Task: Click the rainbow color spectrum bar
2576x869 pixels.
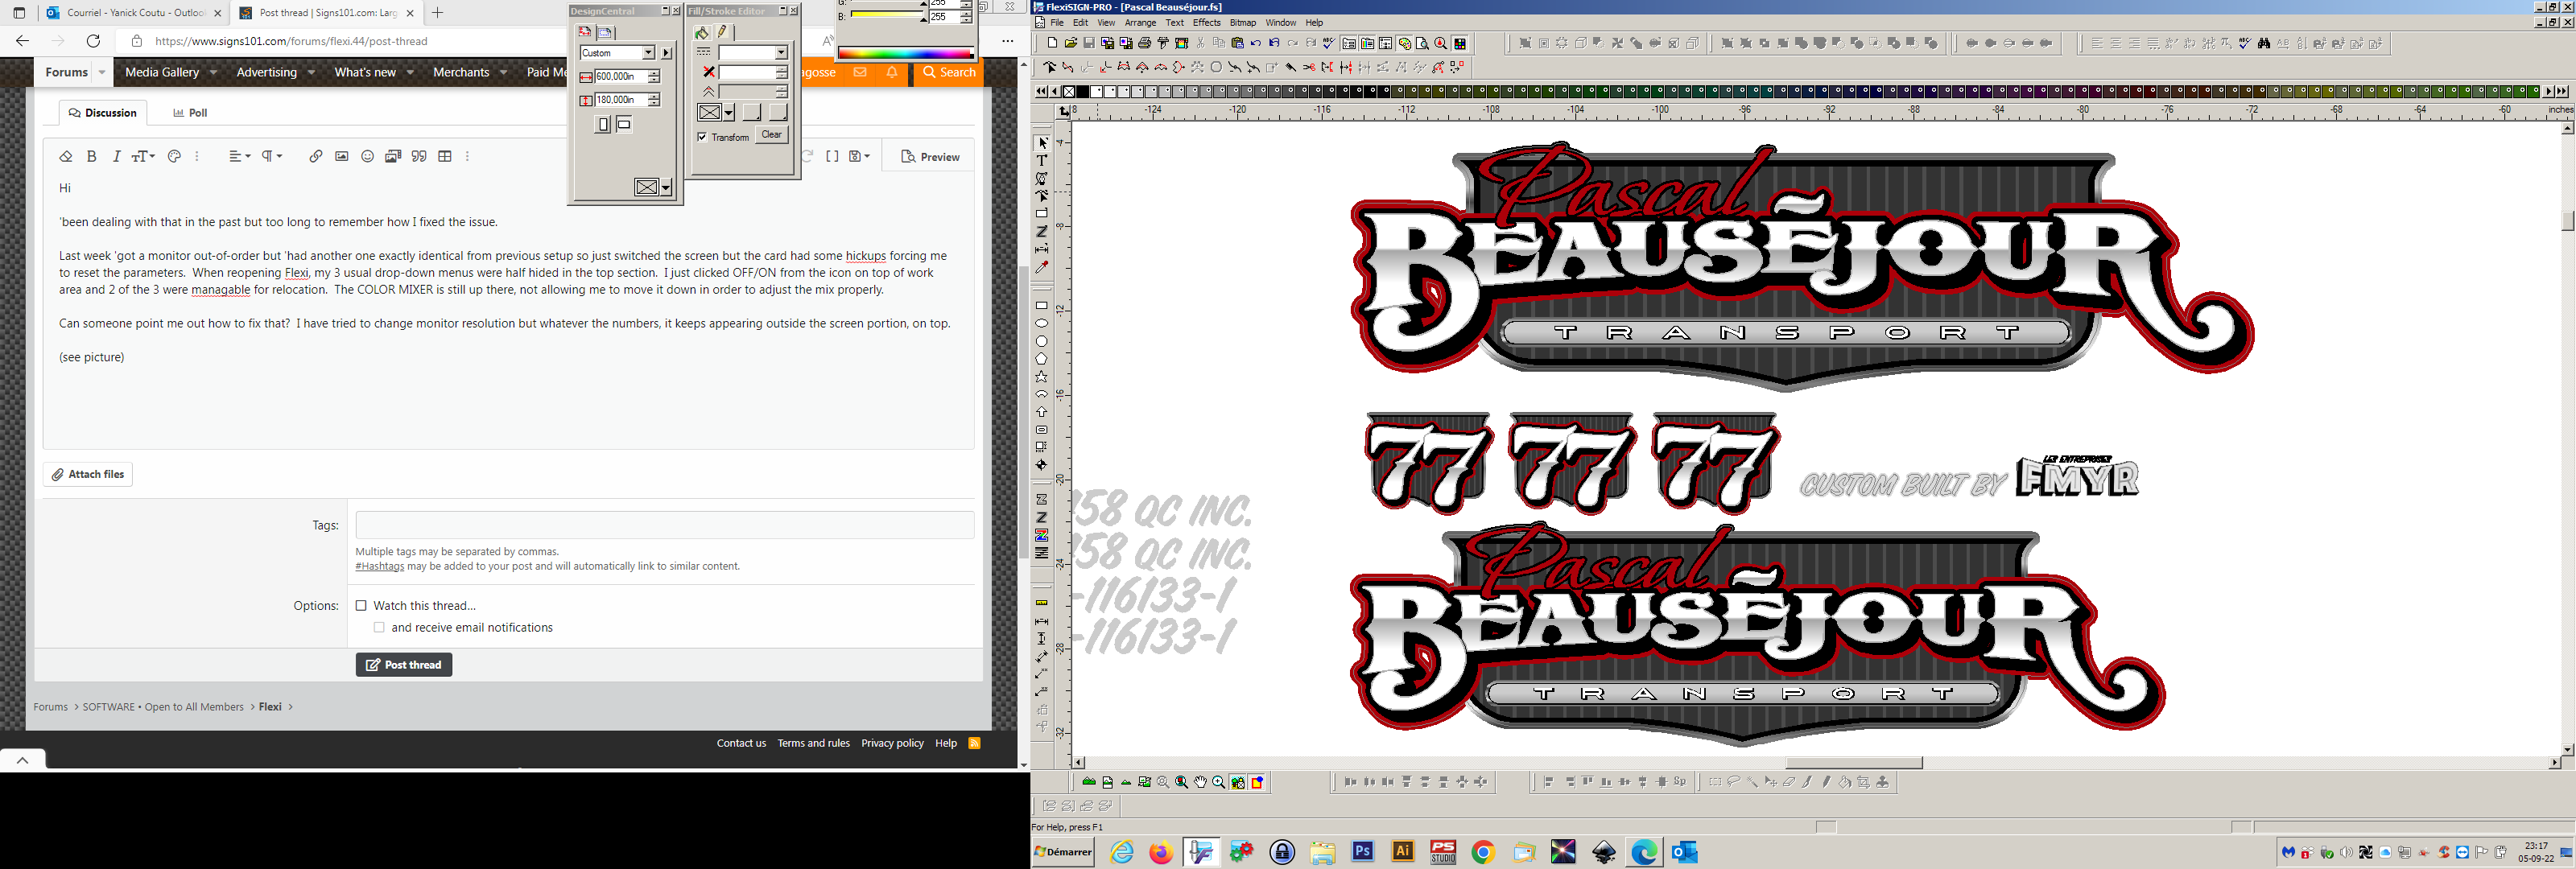Action: point(905,54)
